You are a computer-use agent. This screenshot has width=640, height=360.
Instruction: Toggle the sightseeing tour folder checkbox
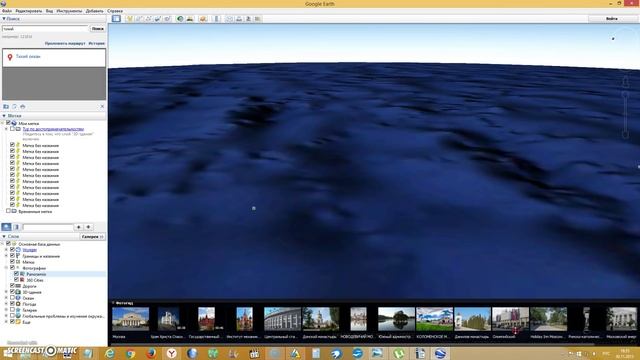12,129
